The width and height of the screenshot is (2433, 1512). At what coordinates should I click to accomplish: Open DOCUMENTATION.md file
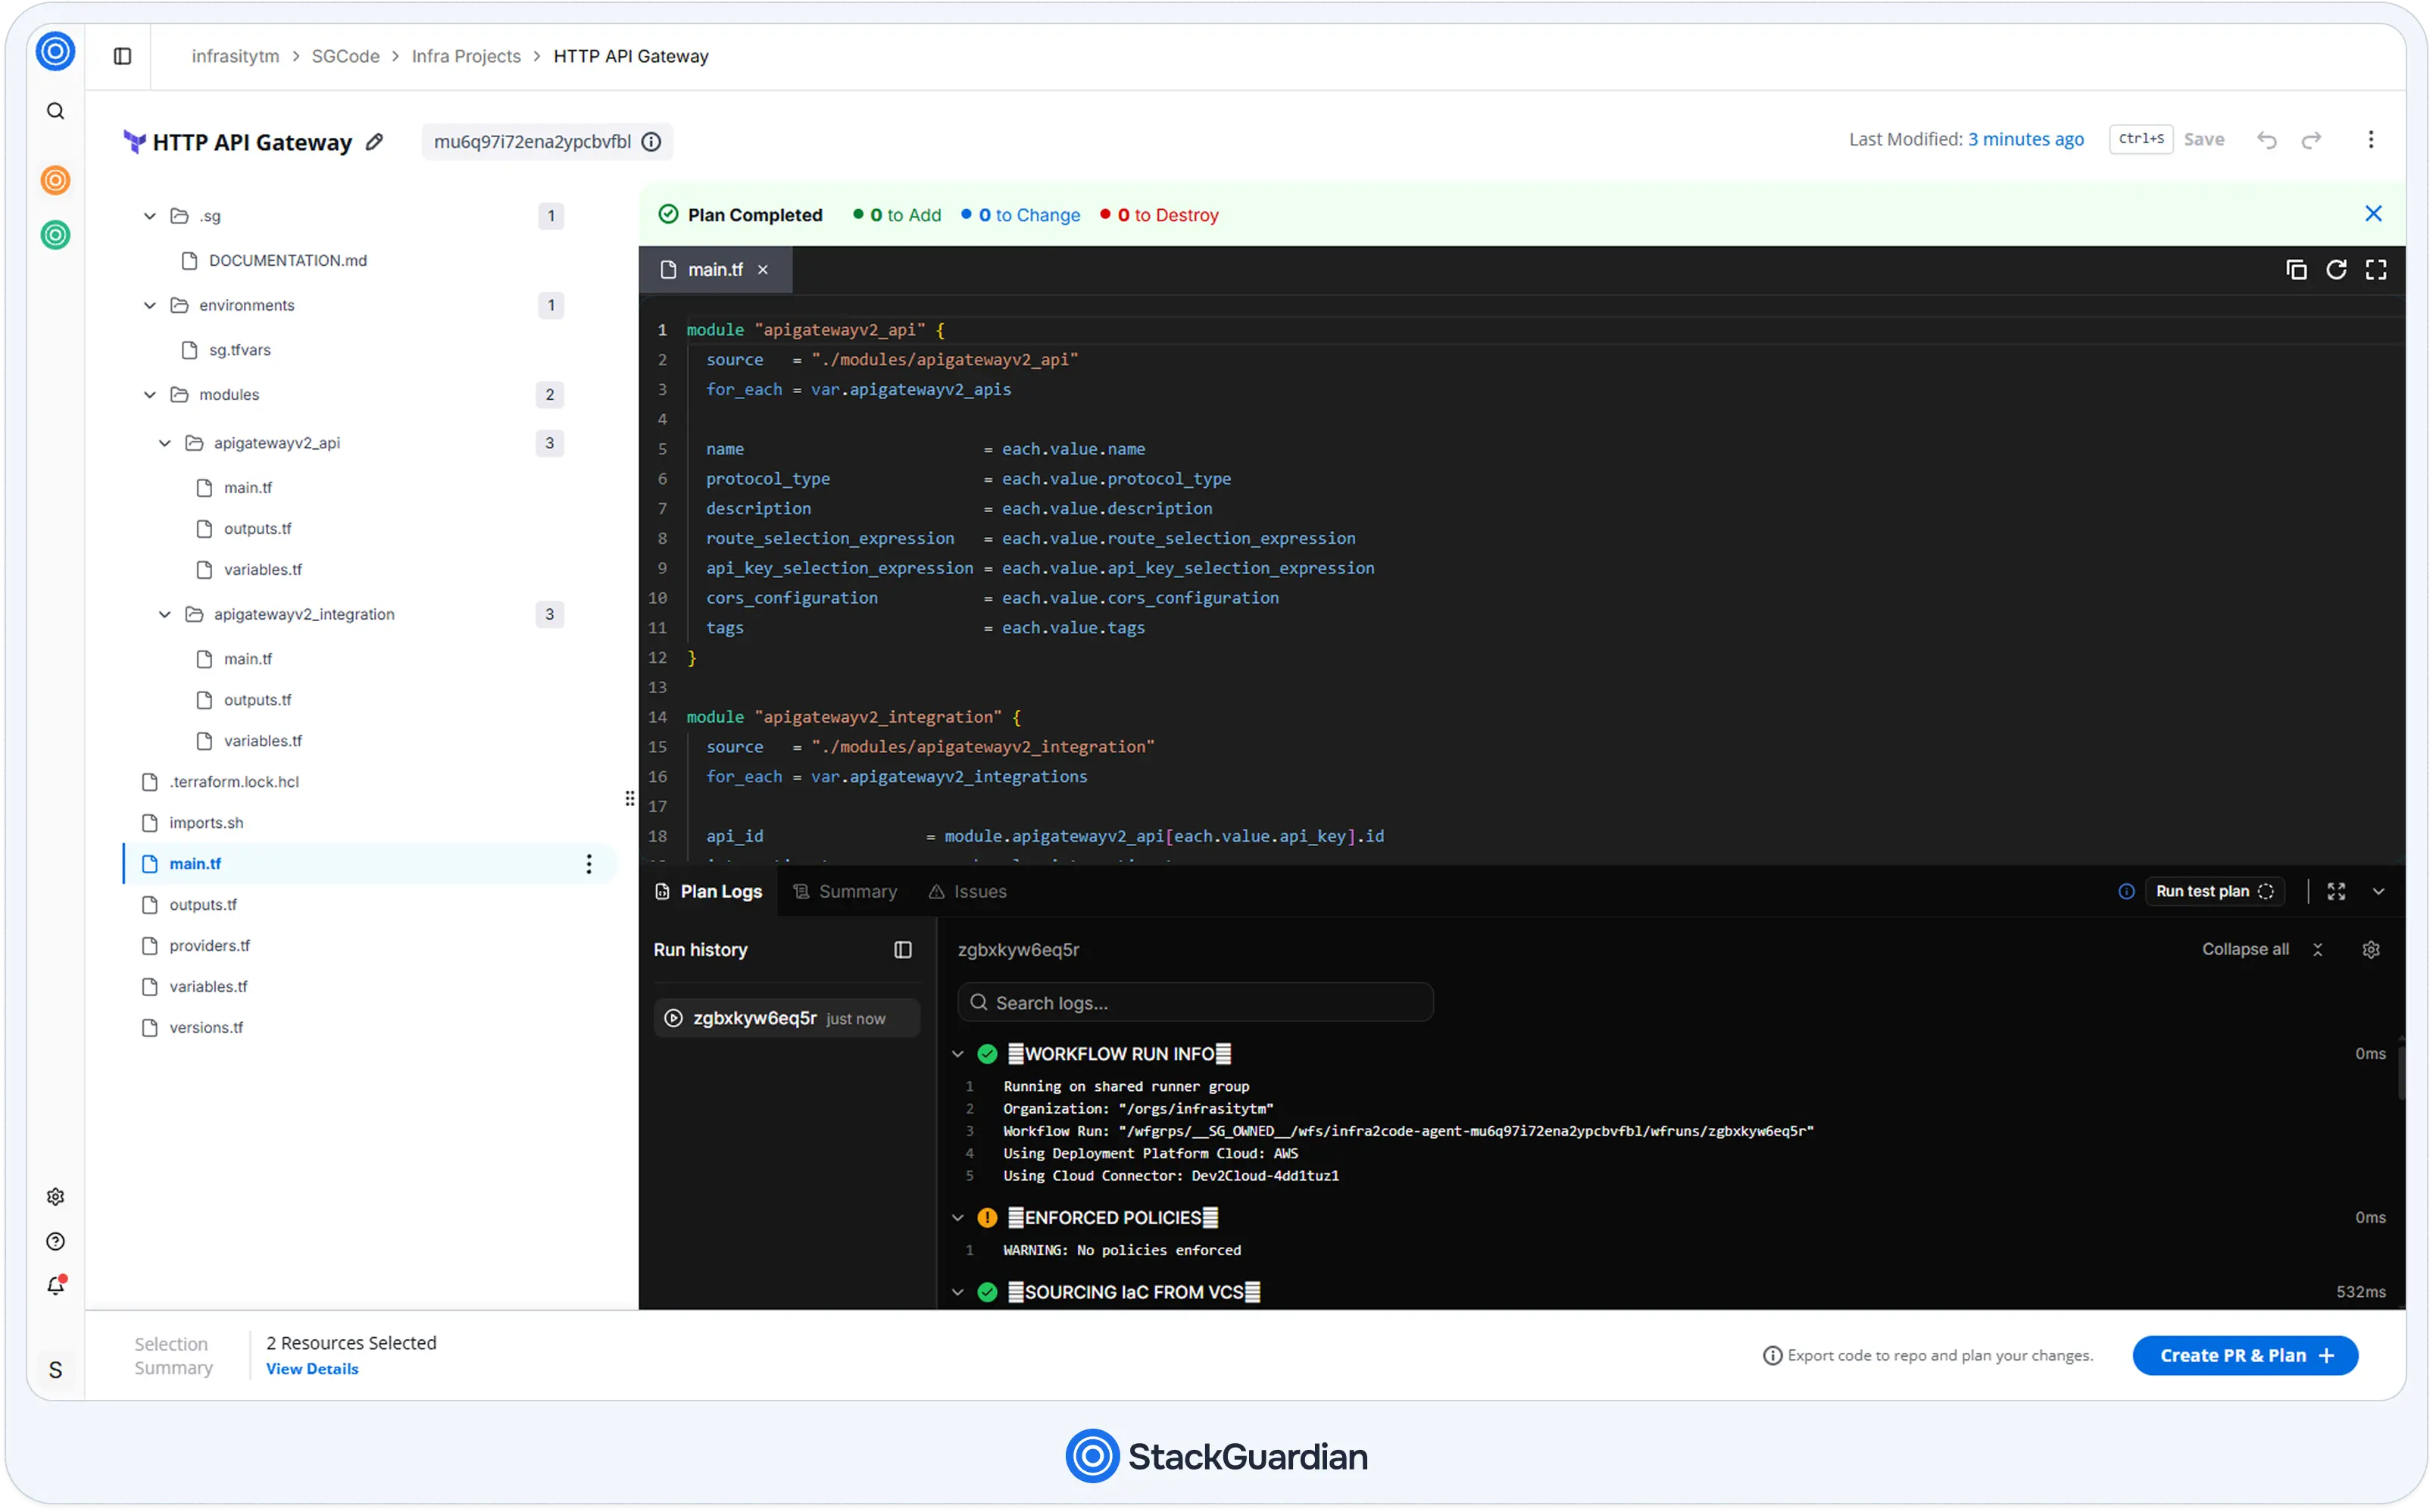(288, 261)
